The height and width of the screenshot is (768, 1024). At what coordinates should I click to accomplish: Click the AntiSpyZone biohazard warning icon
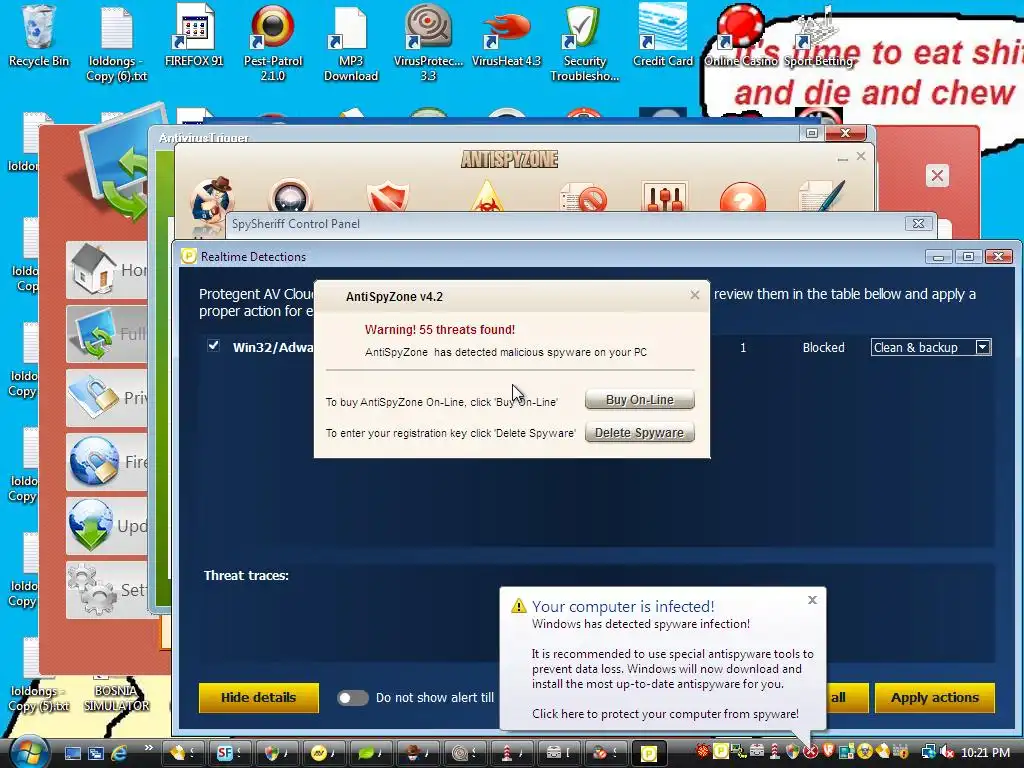pyautogui.click(x=487, y=197)
